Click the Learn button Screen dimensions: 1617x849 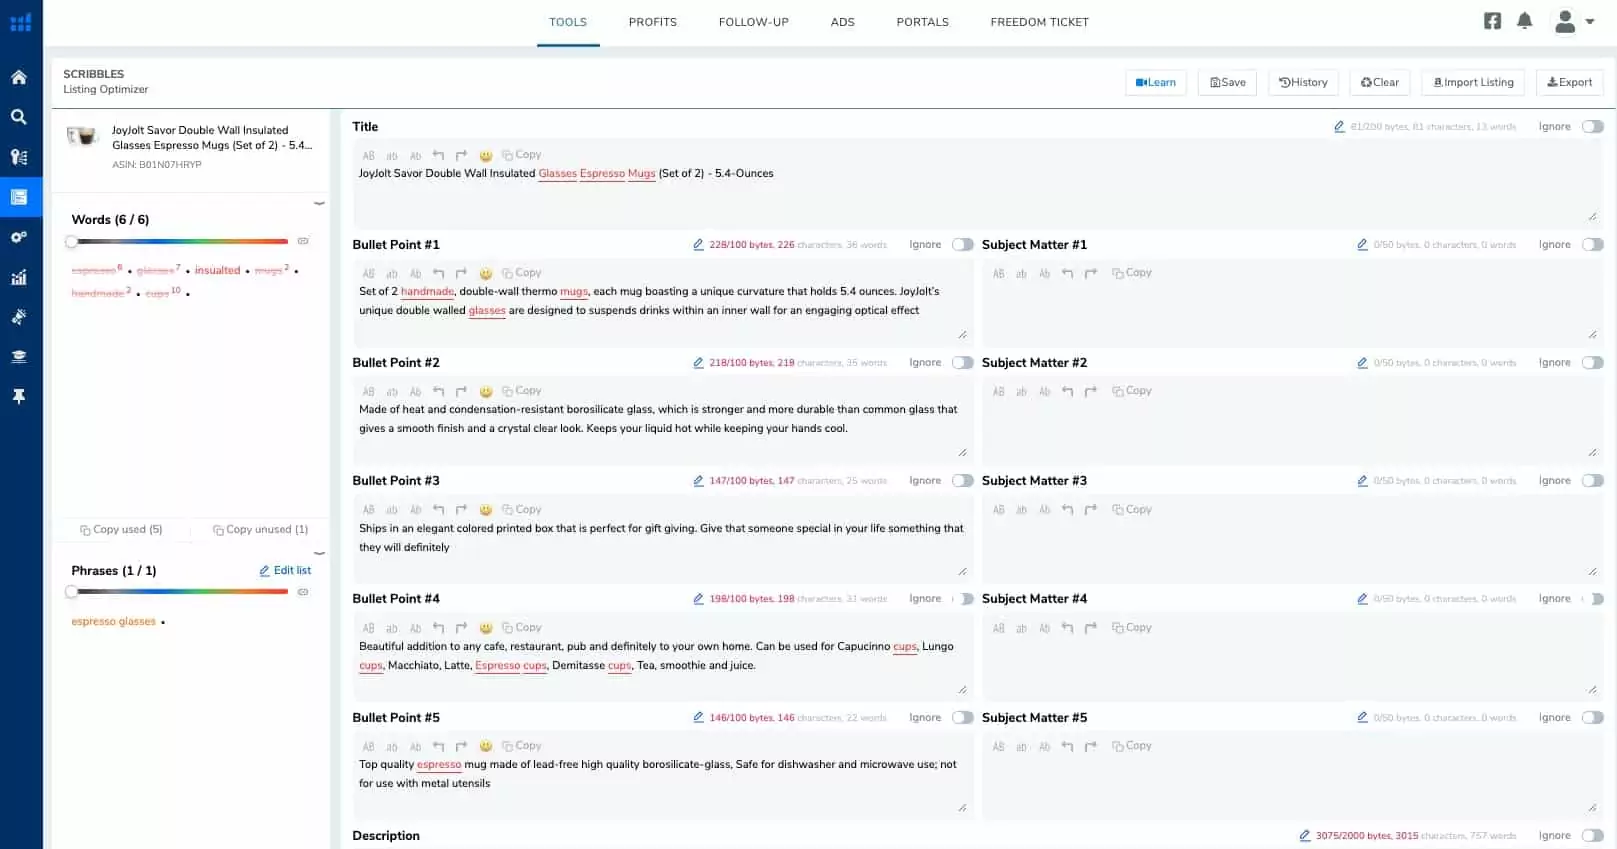(x=1156, y=82)
